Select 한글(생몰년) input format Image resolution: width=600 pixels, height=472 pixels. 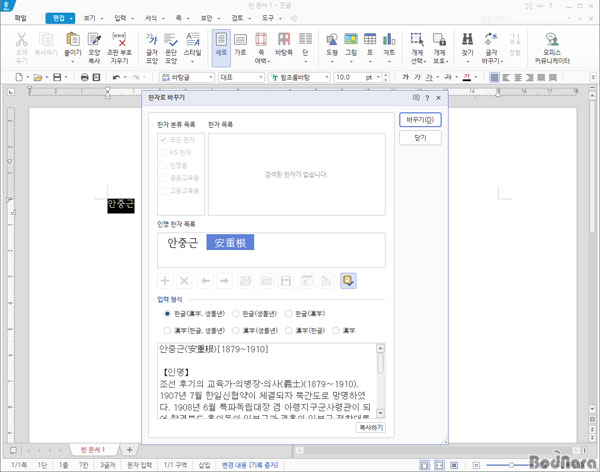pyautogui.click(x=254, y=314)
